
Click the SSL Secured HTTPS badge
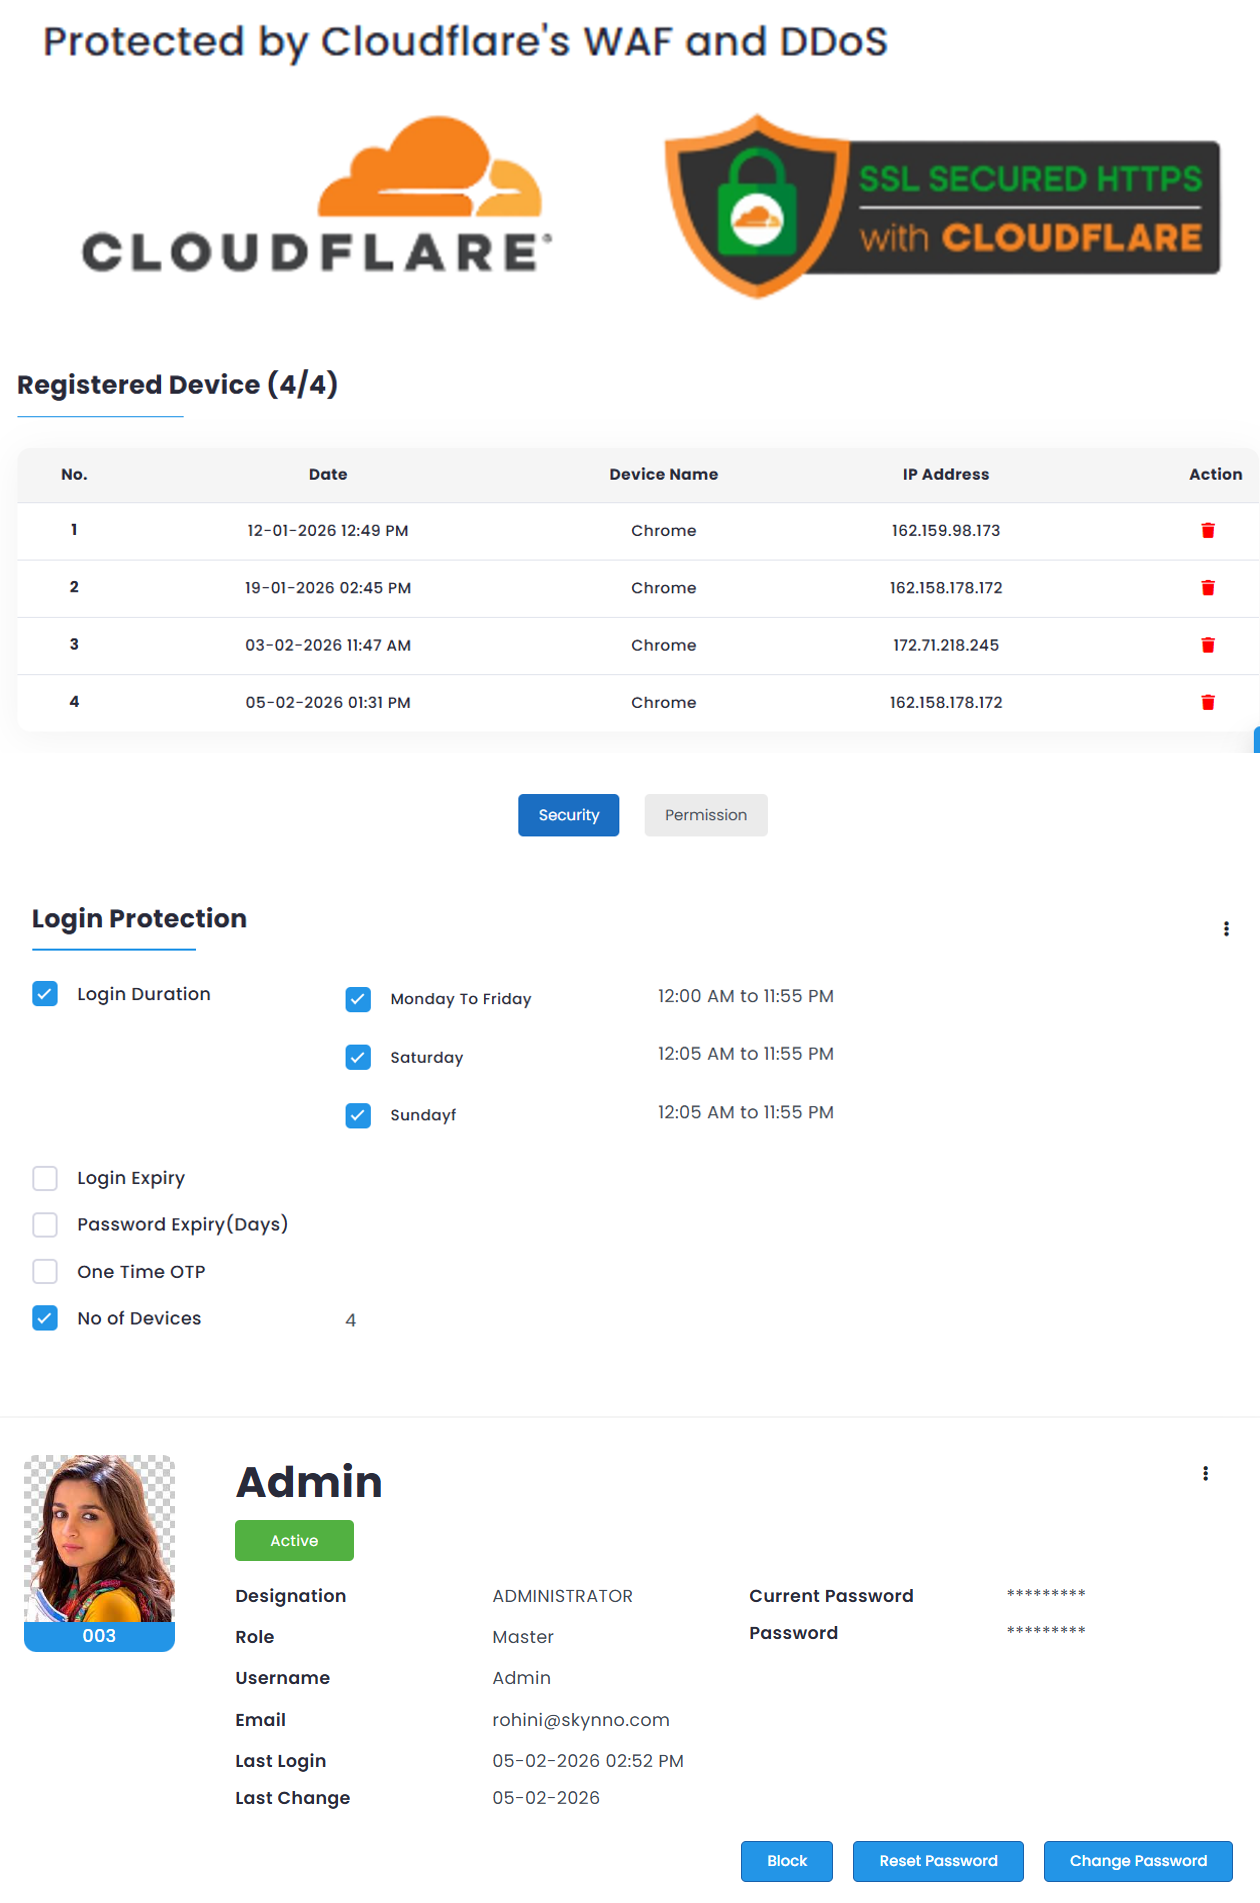pos(942,206)
